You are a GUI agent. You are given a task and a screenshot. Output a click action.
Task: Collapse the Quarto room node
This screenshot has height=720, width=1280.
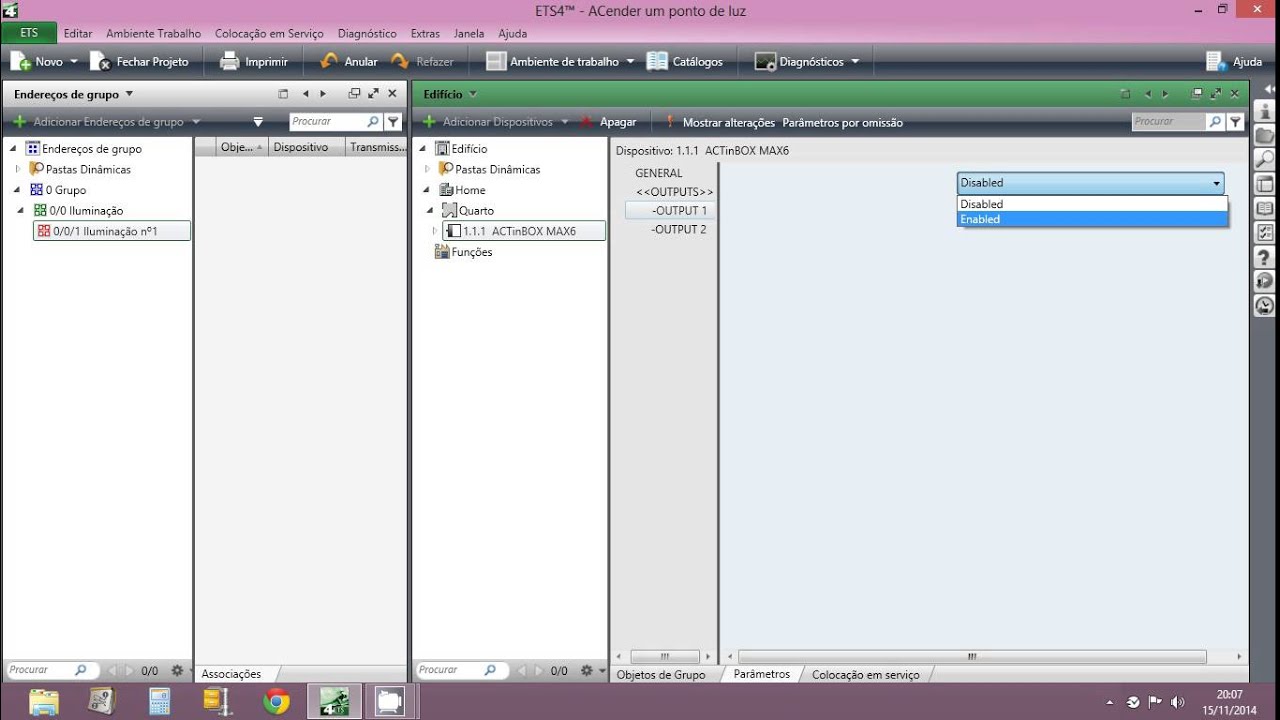(428, 211)
